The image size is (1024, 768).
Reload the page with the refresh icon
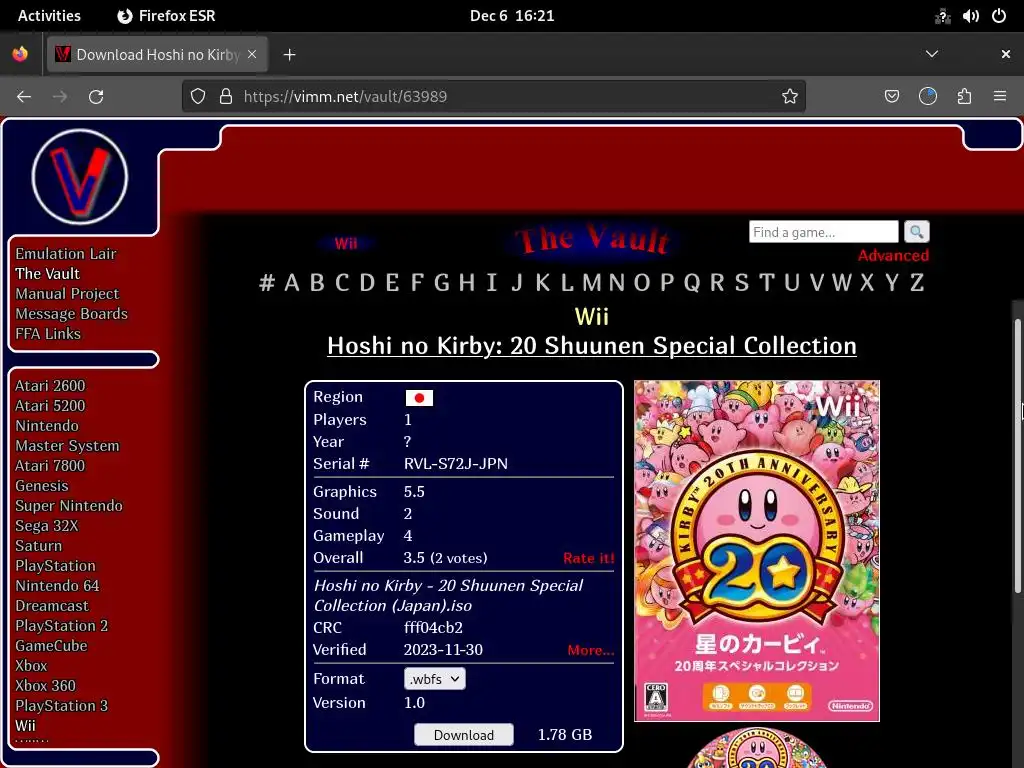(96, 97)
